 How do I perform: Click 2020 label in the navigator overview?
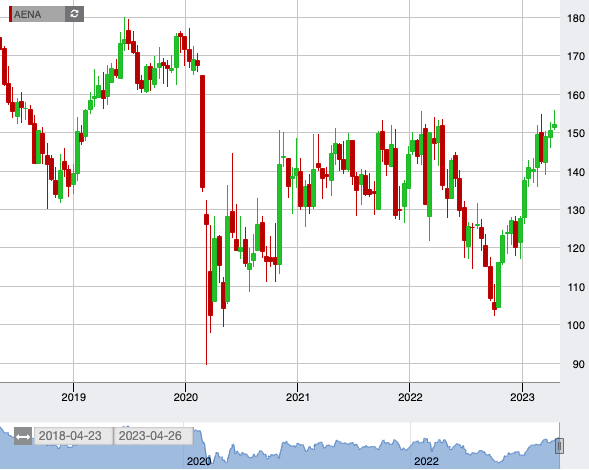pyautogui.click(x=199, y=461)
